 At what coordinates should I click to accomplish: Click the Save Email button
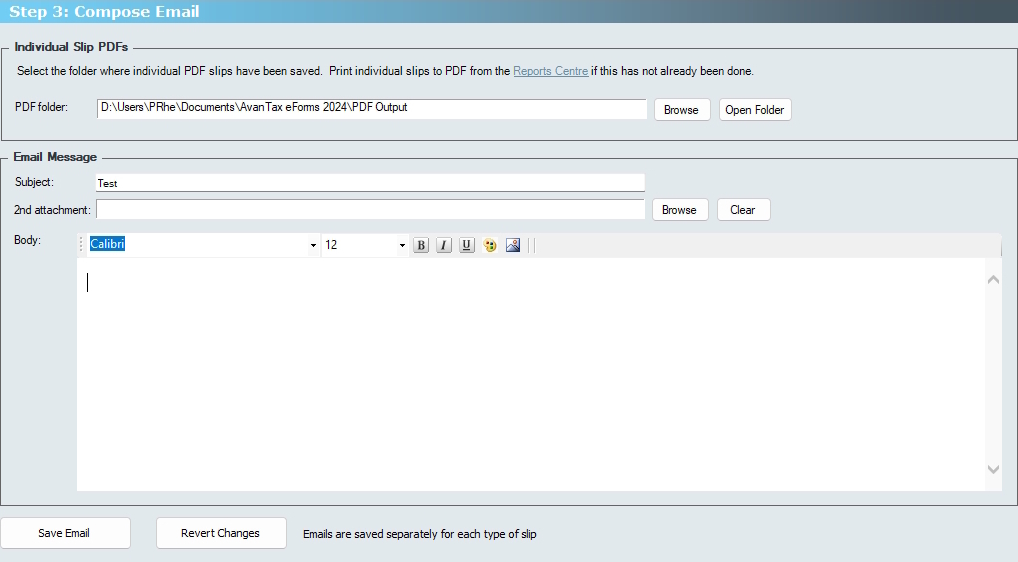[65, 533]
